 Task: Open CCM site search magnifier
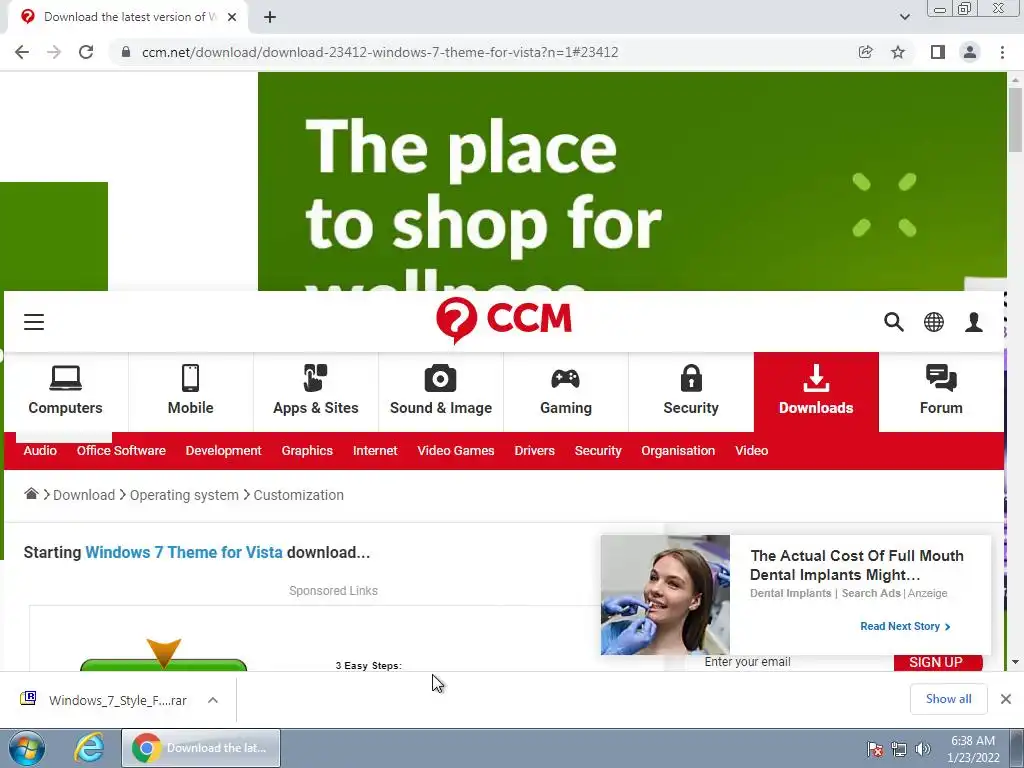pos(893,322)
